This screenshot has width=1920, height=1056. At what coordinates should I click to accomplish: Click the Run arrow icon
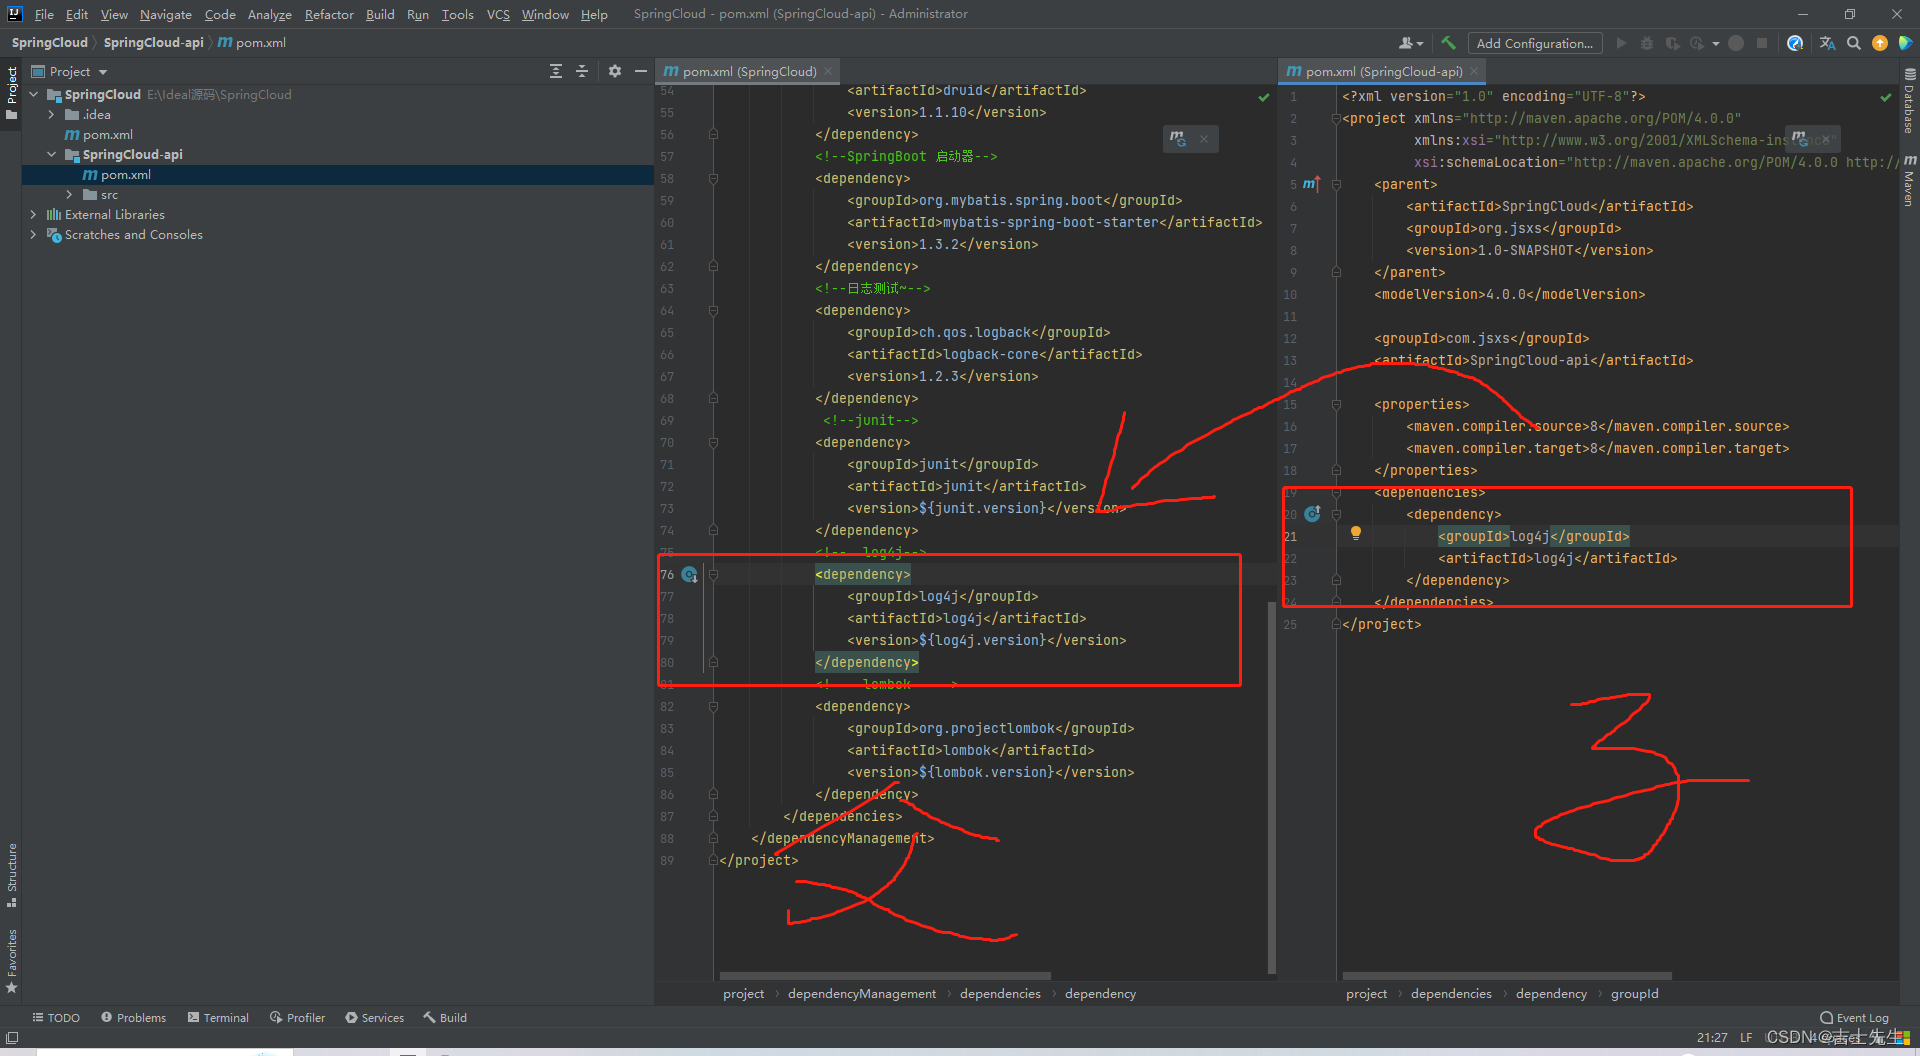click(1621, 43)
